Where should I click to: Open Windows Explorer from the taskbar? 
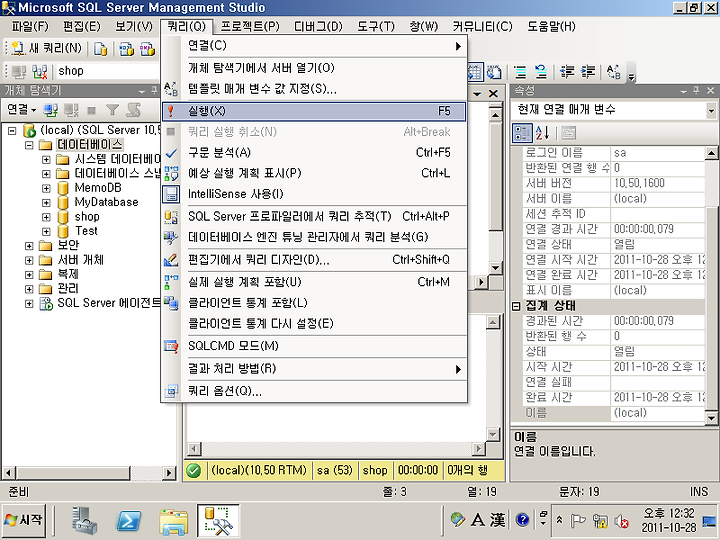tap(173, 522)
